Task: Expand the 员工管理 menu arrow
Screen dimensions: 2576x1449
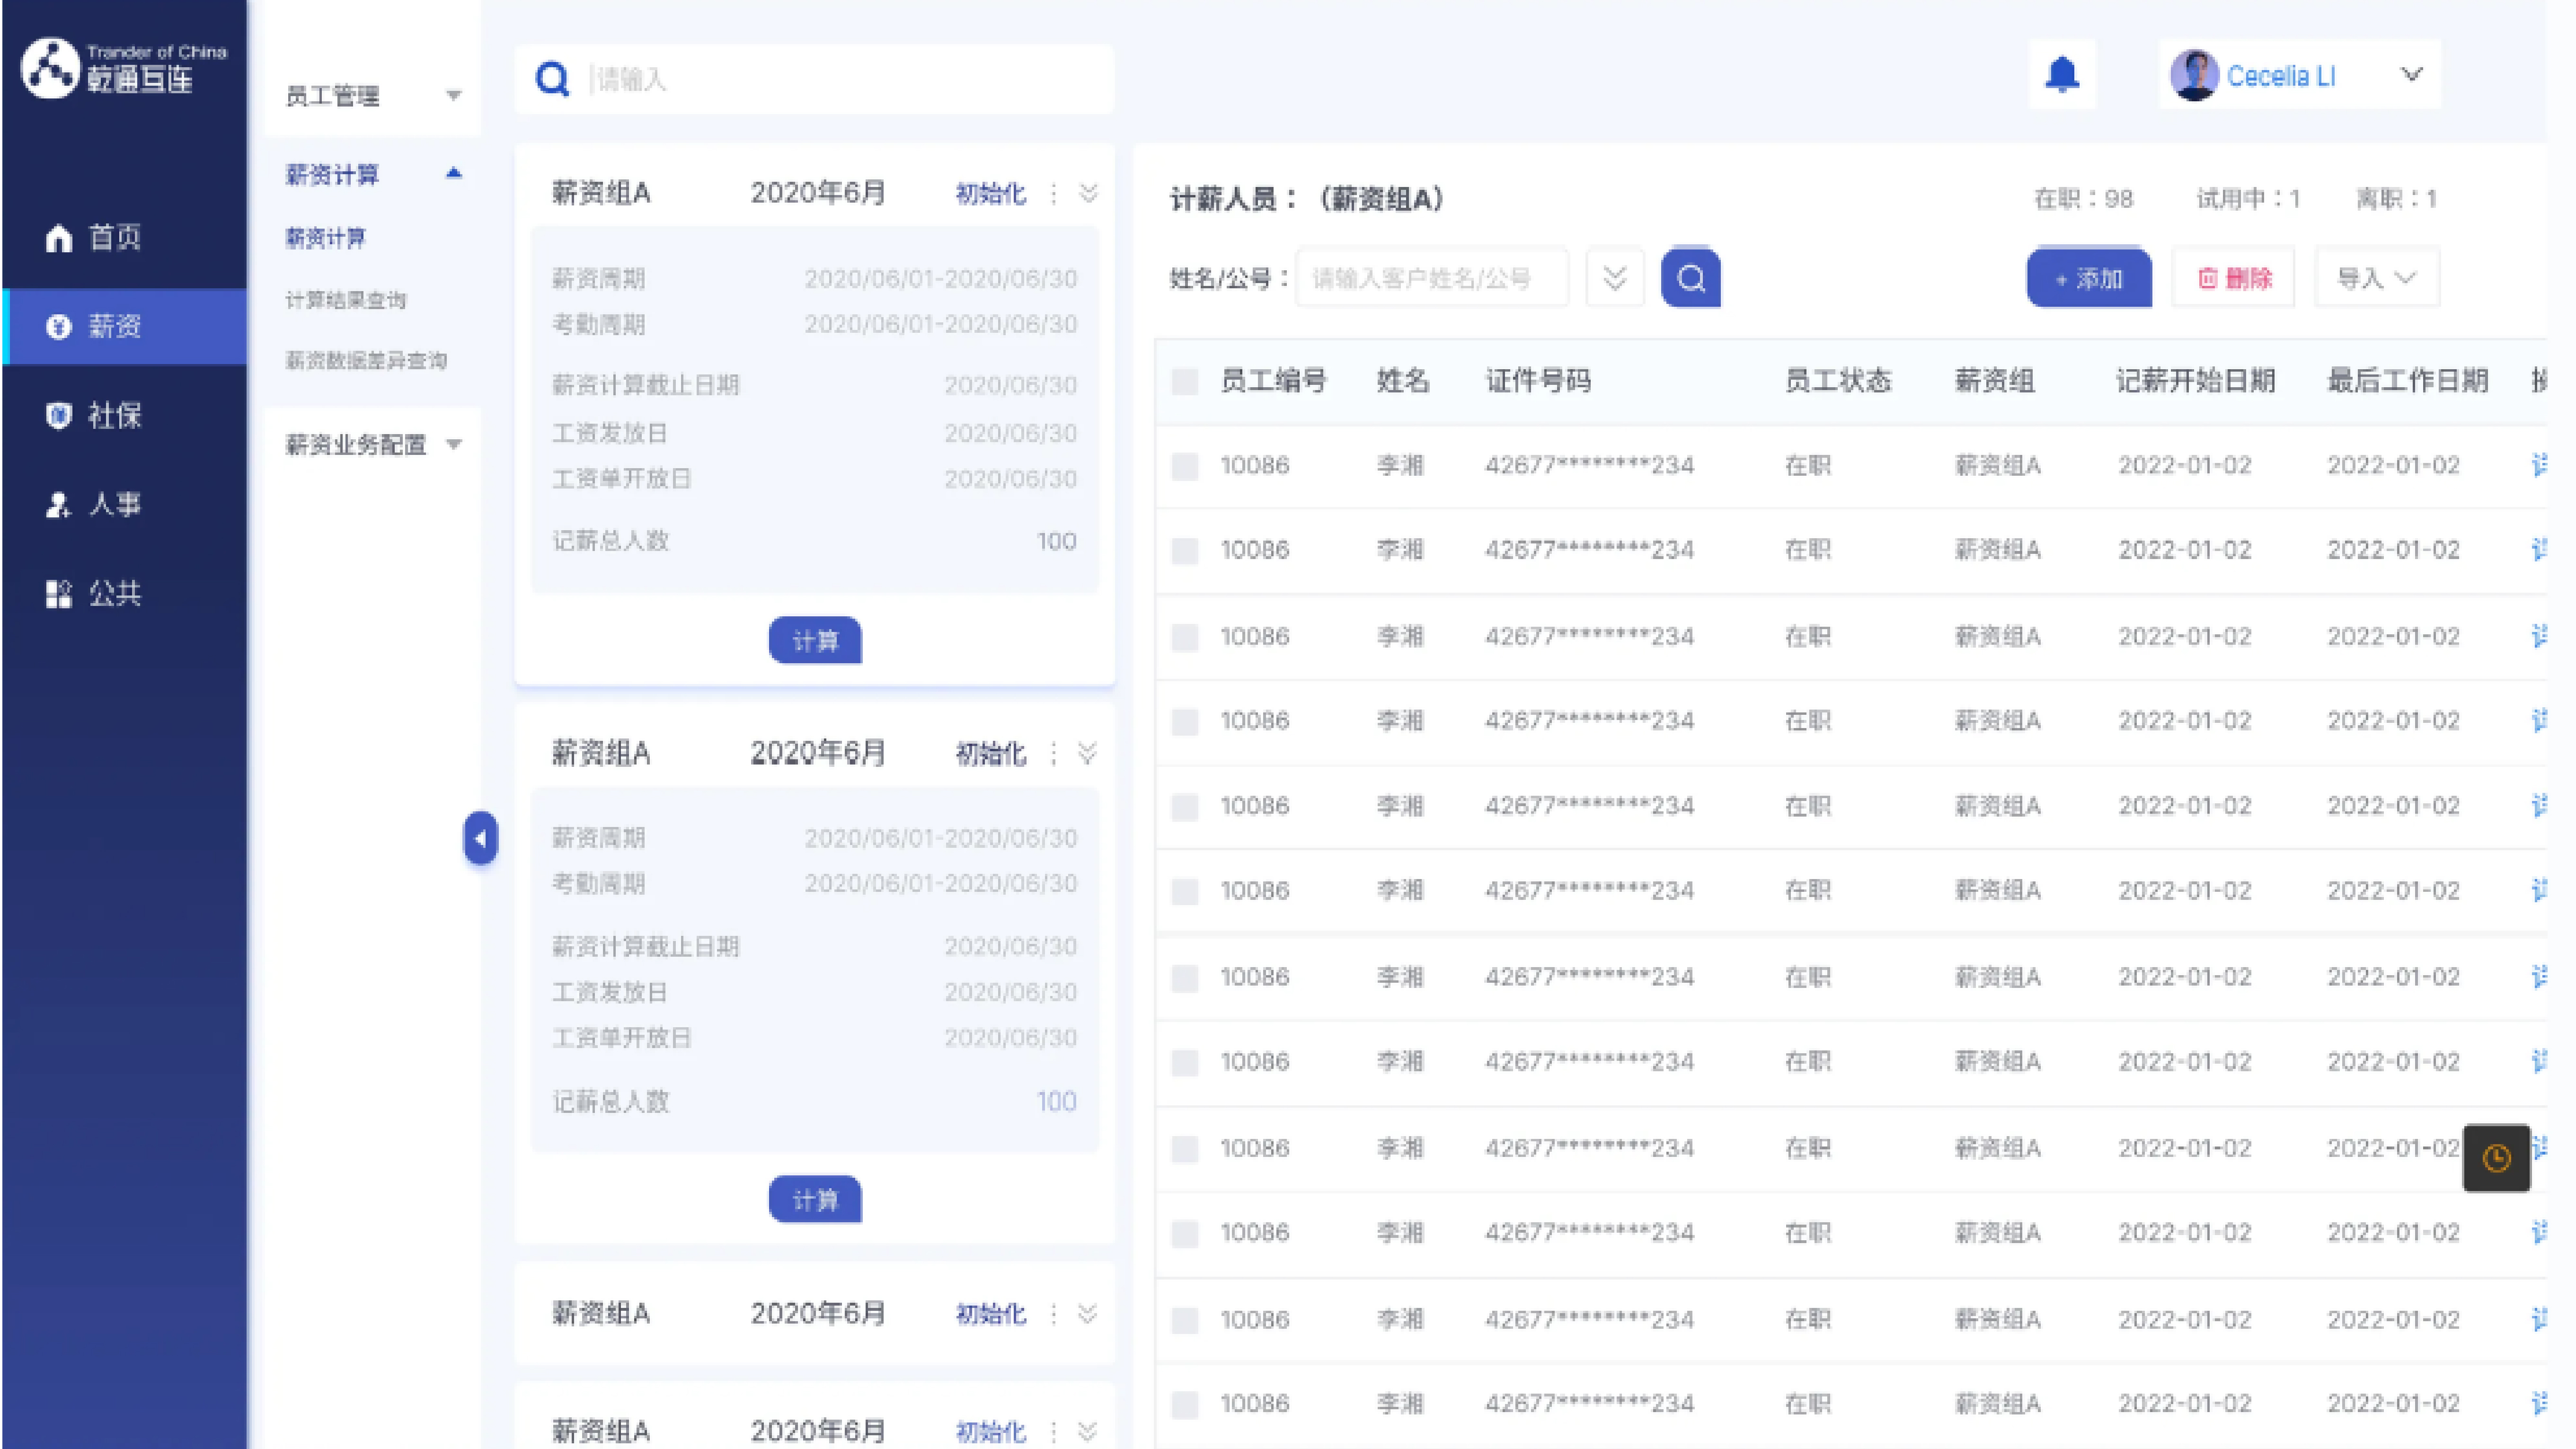Action: pos(454,96)
